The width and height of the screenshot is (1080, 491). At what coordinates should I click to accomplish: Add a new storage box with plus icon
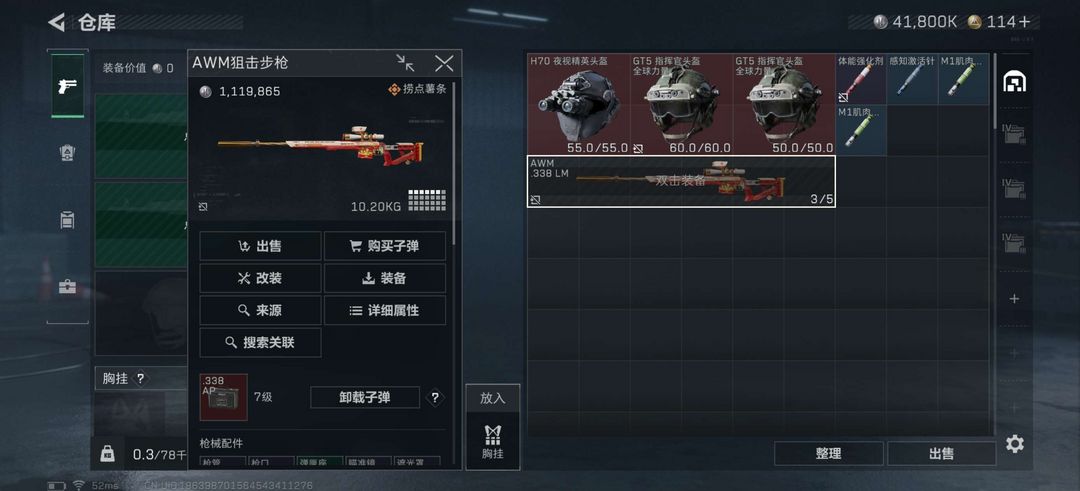(x=1015, y=299)
